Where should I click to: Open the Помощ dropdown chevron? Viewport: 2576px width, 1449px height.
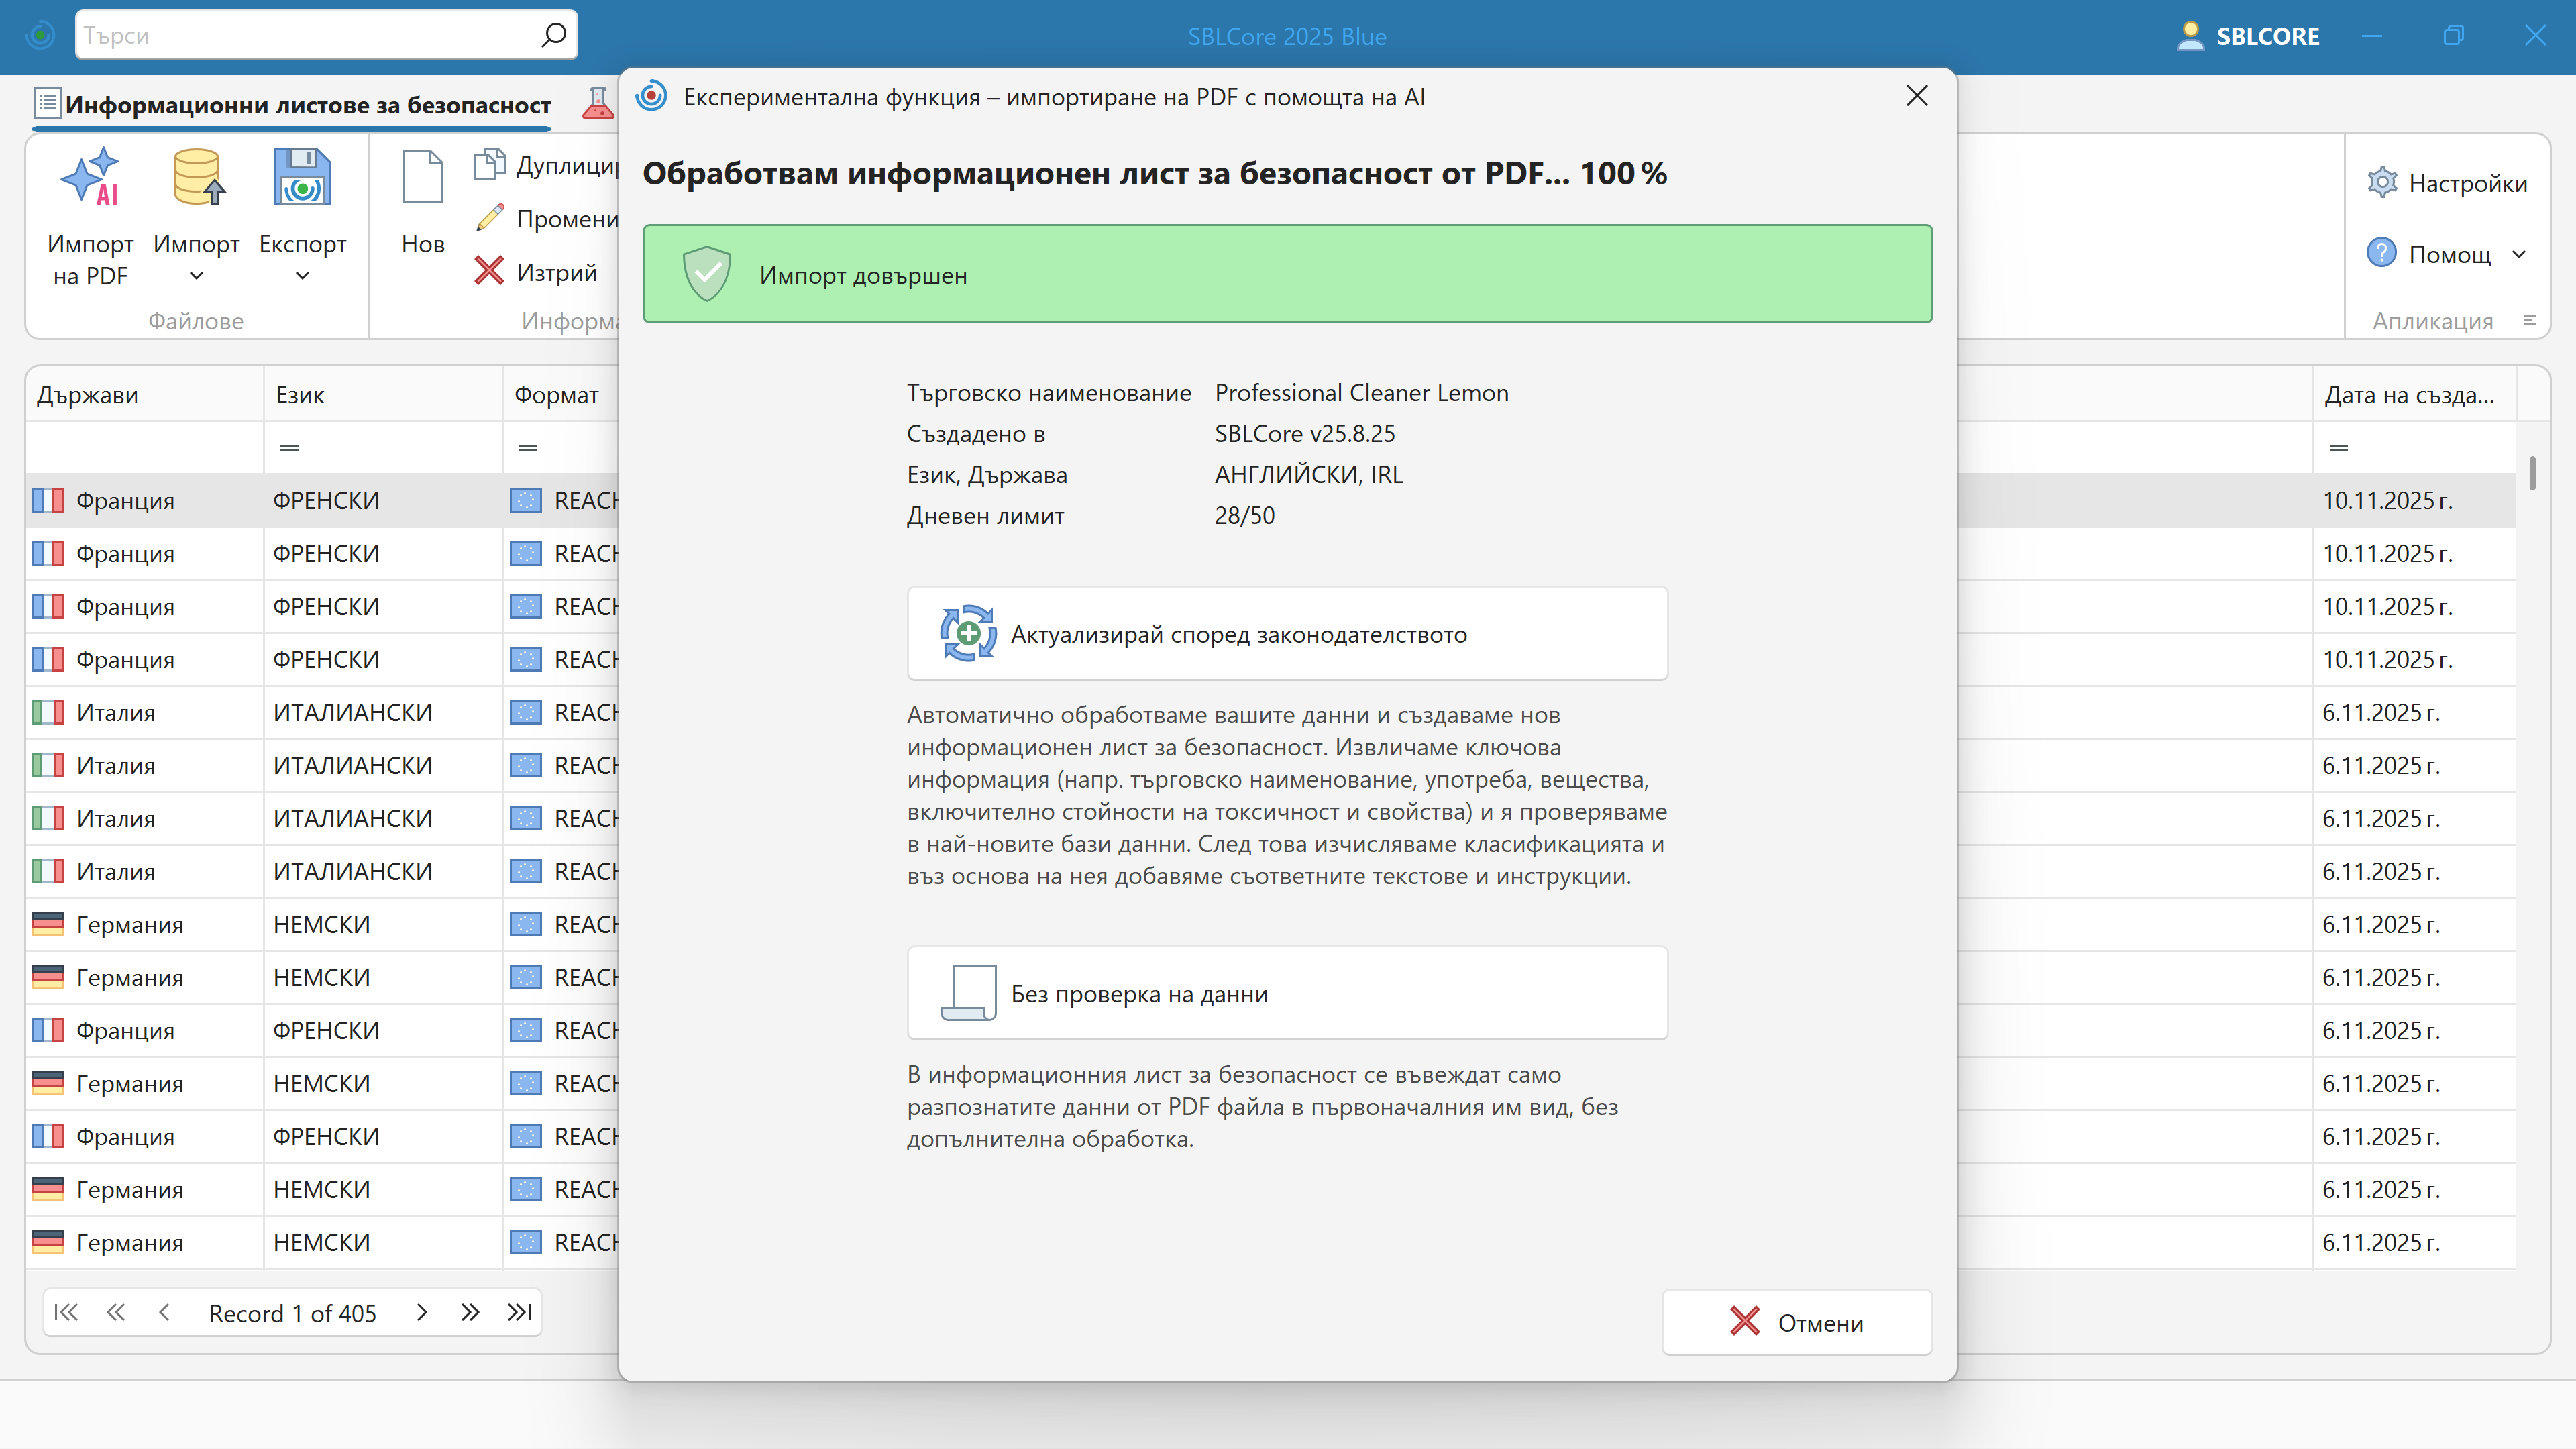tap(2519, 254)
